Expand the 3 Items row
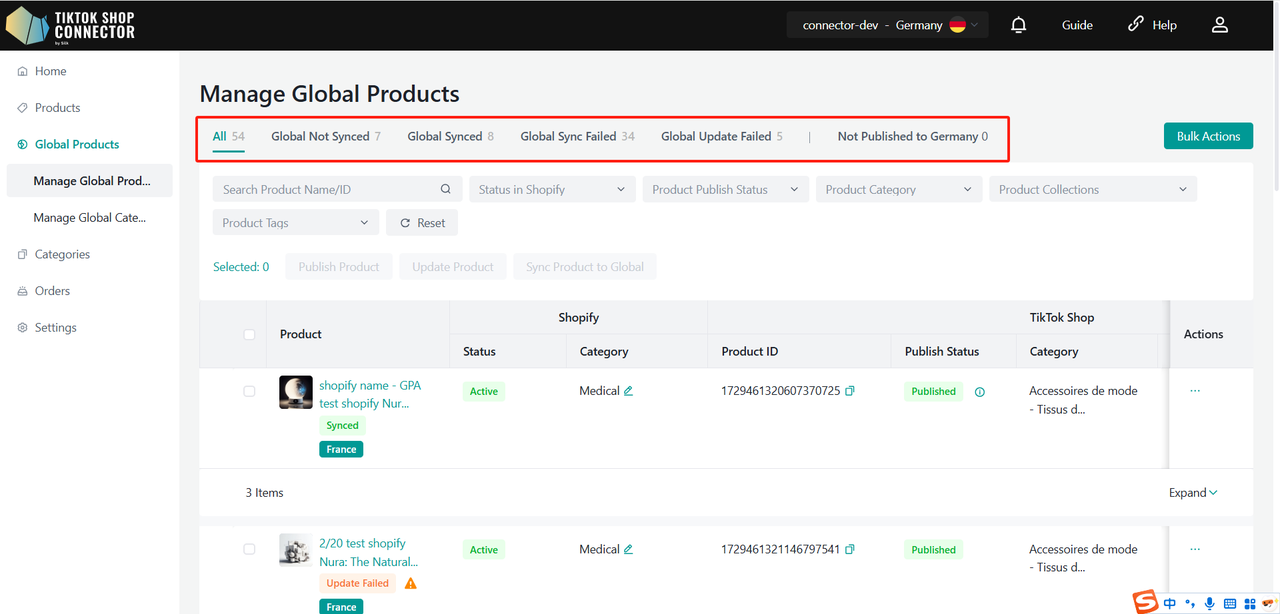Image resolution: width=1280 pixels, height=614 pixels. coord(1193,492)
